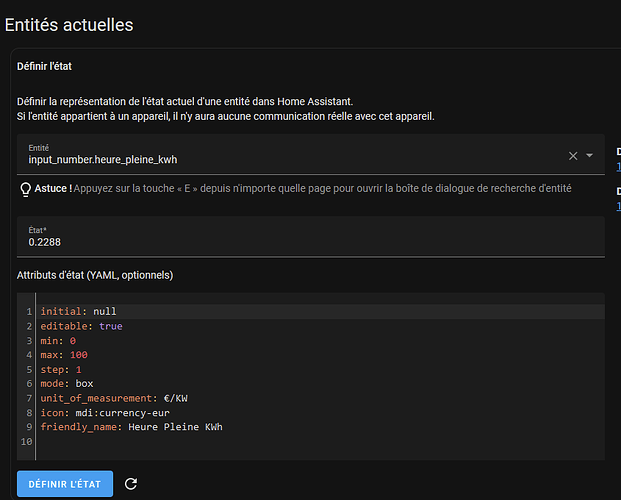Click the lightbulb Astuce icon
Image resolution: width=621 pixels, height=500 pixels.
tap(25, 190)
